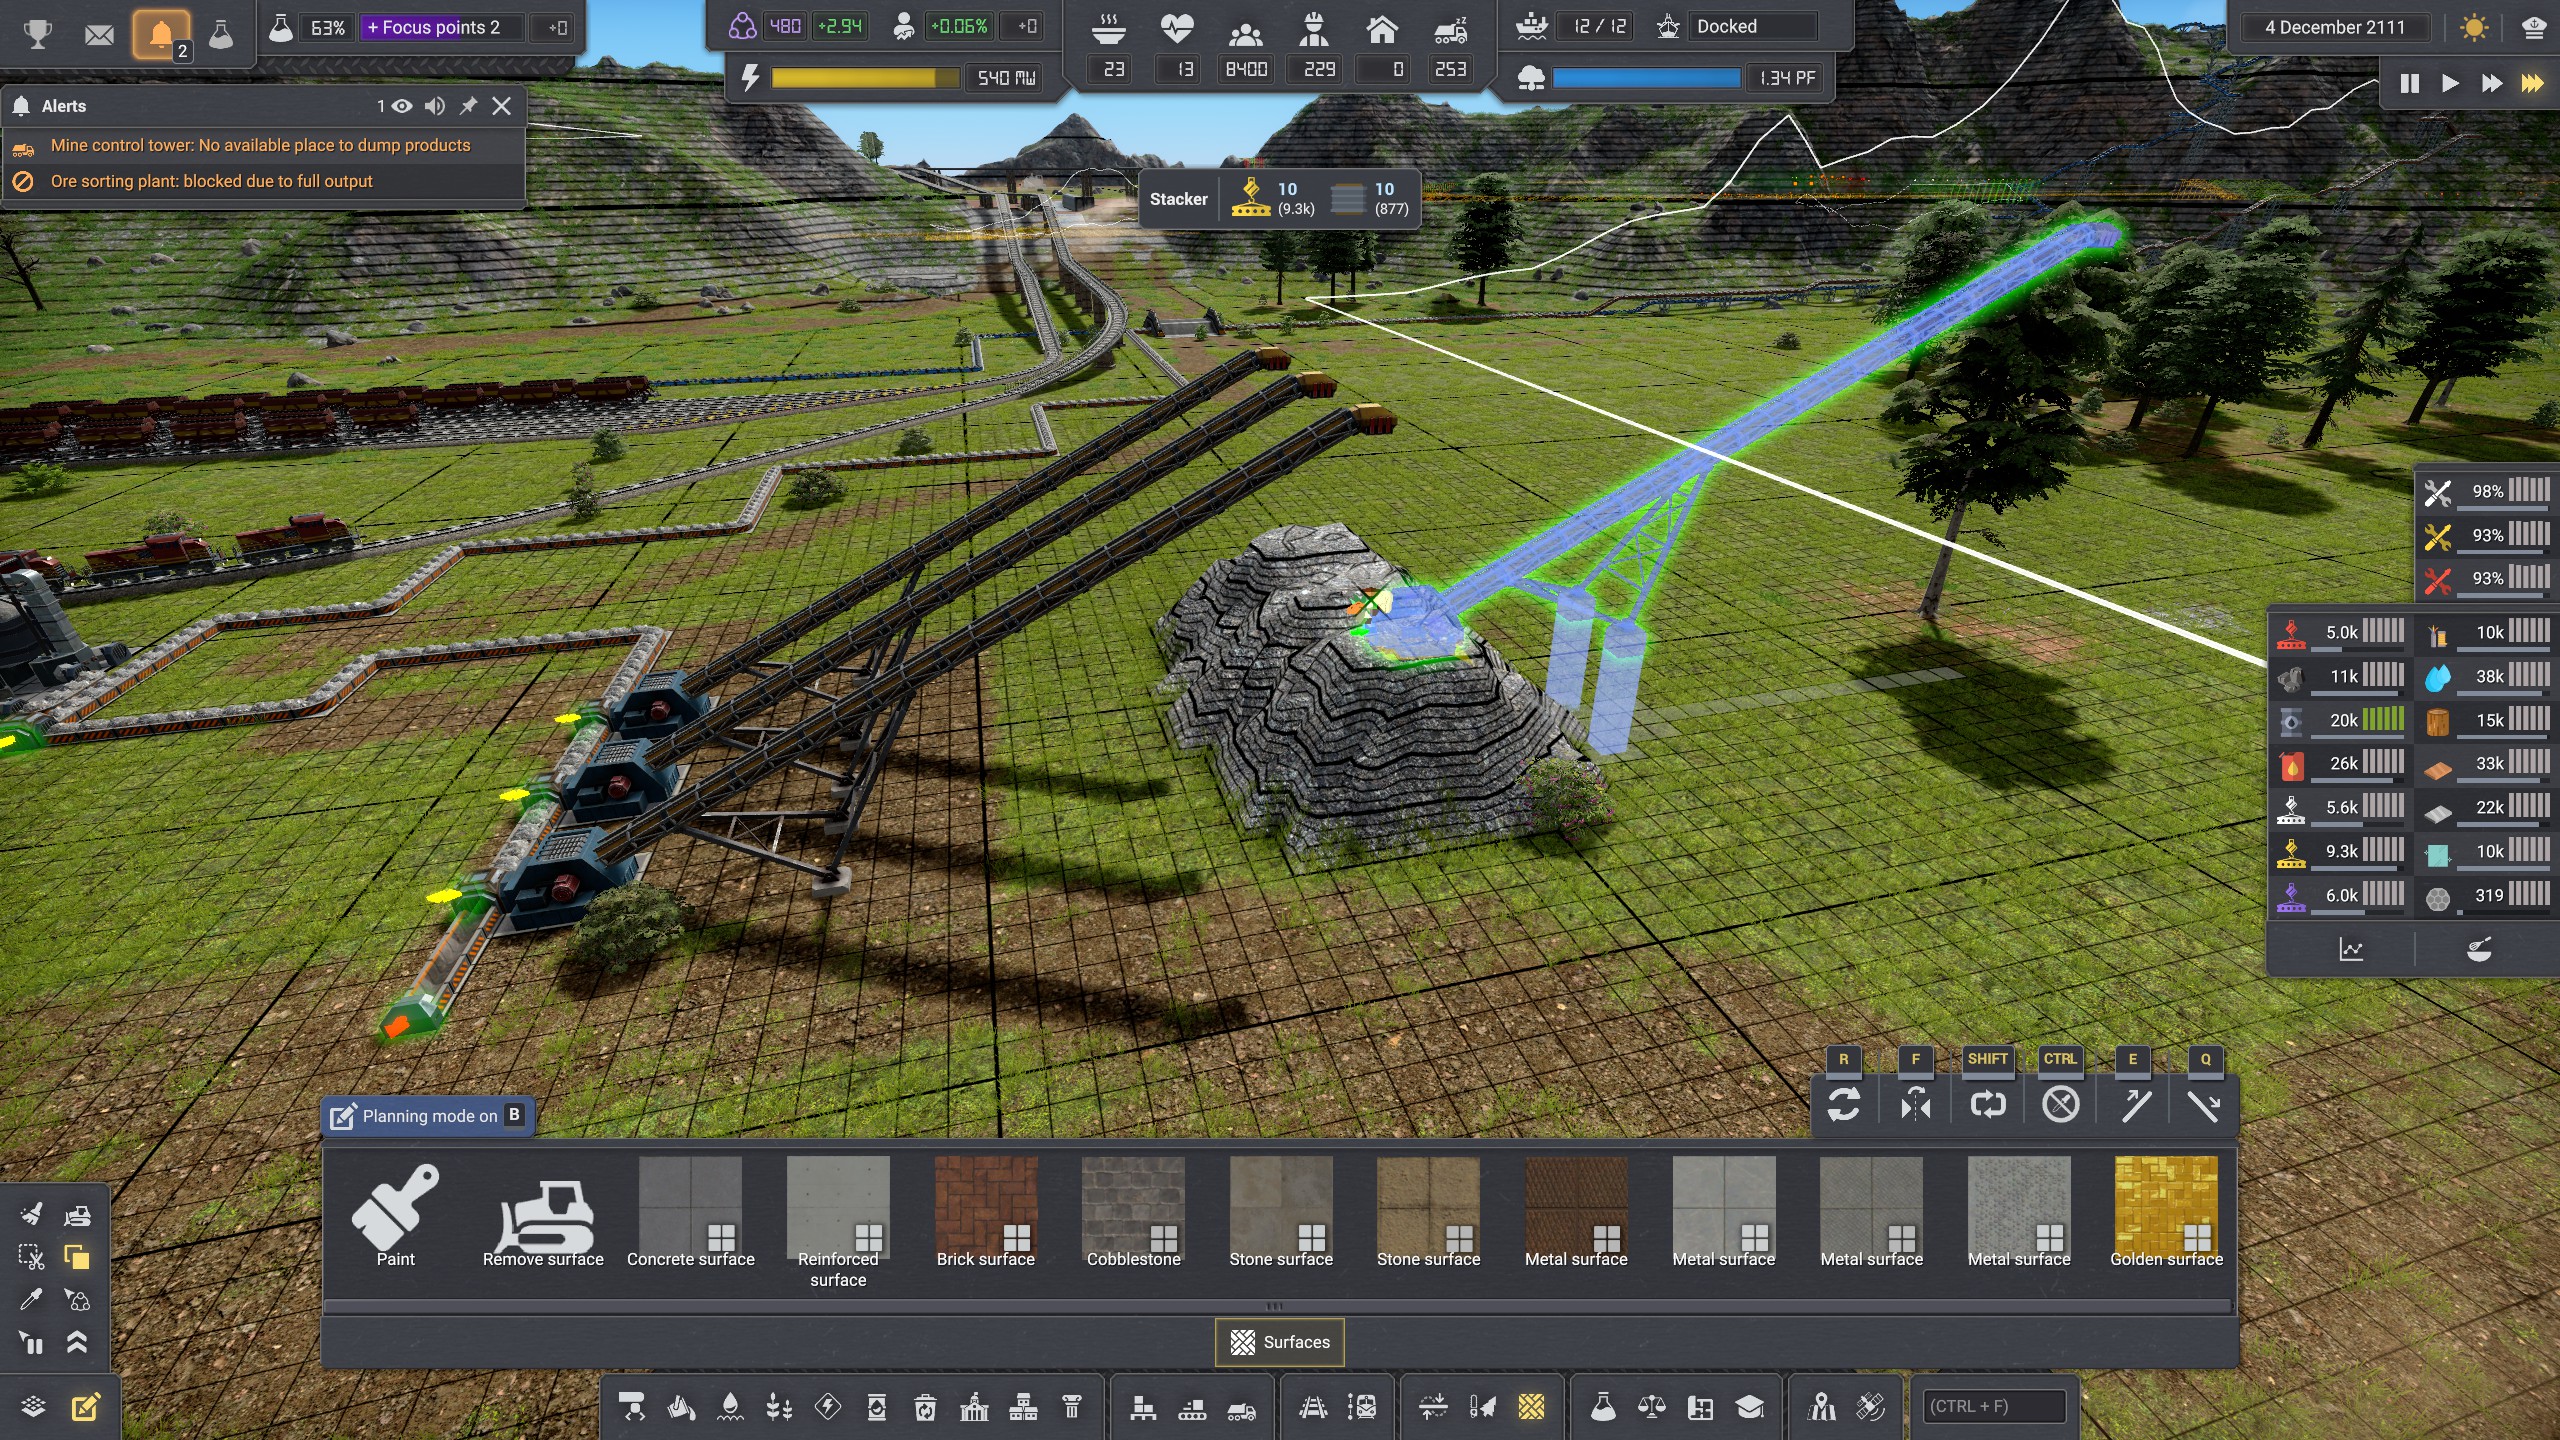Viewport: 2560px width, 1440px height.
Task: Open the Surfaces decoration toolbar icon
Action: (1531, 1408)
